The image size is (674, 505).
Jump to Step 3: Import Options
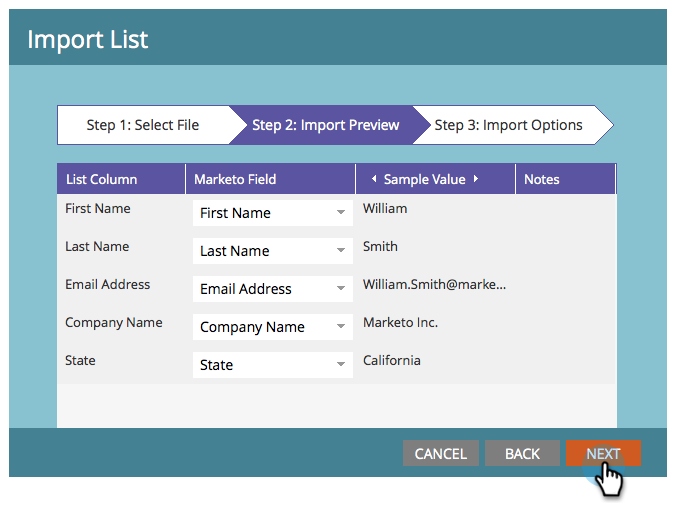click(508, 125)
